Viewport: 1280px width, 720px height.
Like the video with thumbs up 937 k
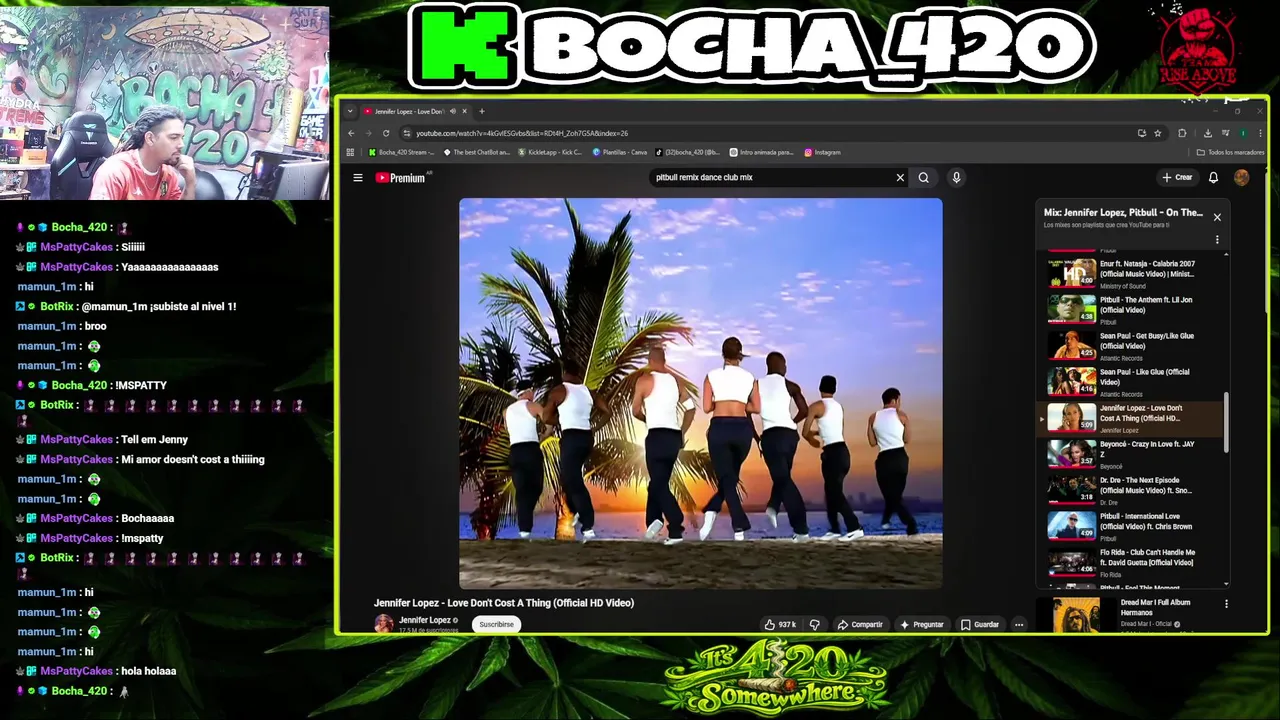(780, 624)
